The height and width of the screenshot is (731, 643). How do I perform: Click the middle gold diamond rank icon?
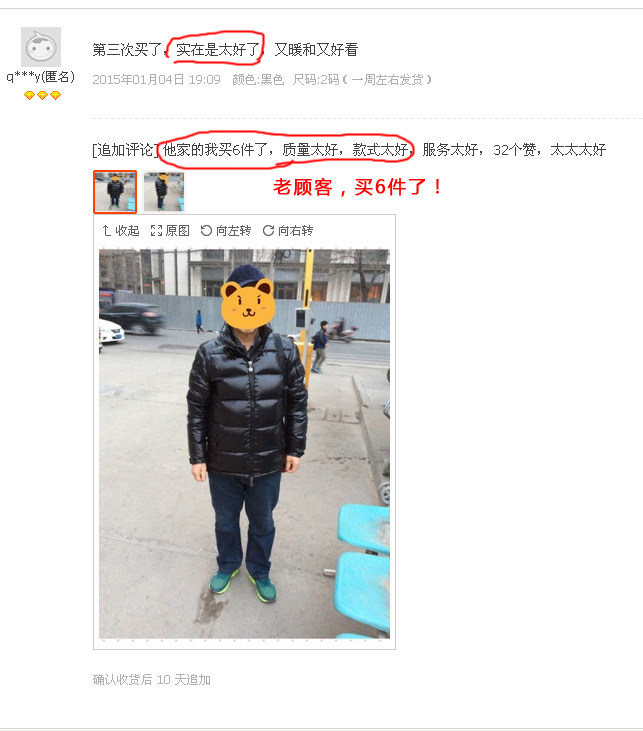click(42, 96)
